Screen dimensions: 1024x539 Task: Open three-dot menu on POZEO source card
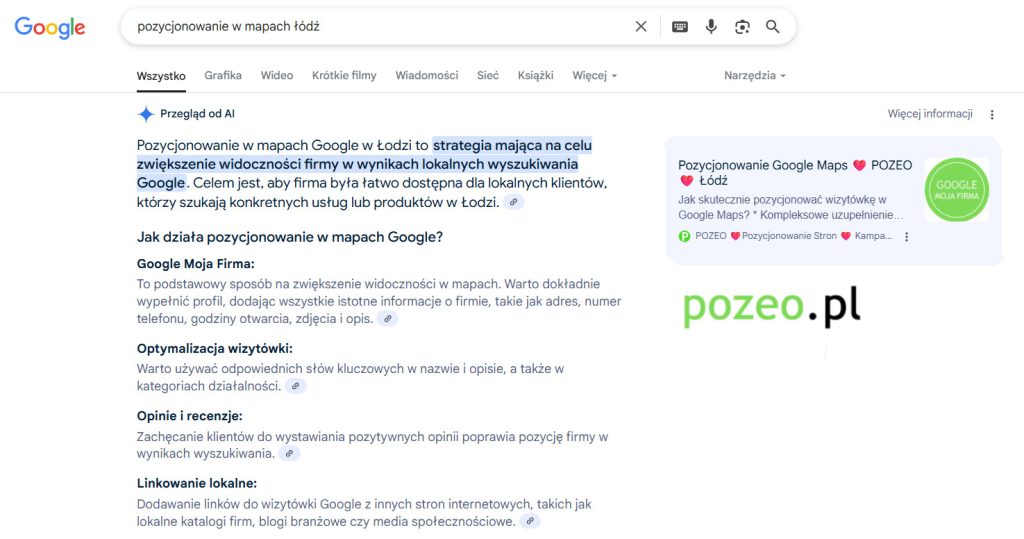(x=906, y=237)
